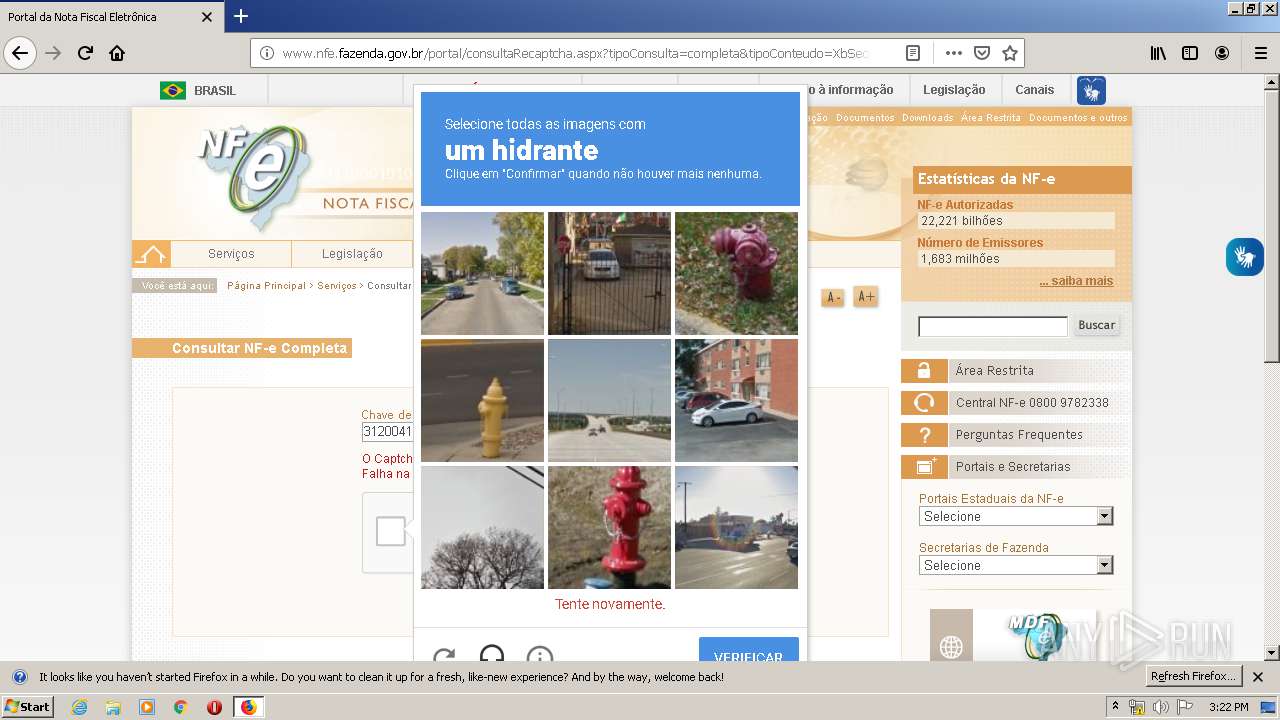Open Portais Estaduais da NF-e dropdown
1280x720 pixels.
point(1016,516)
